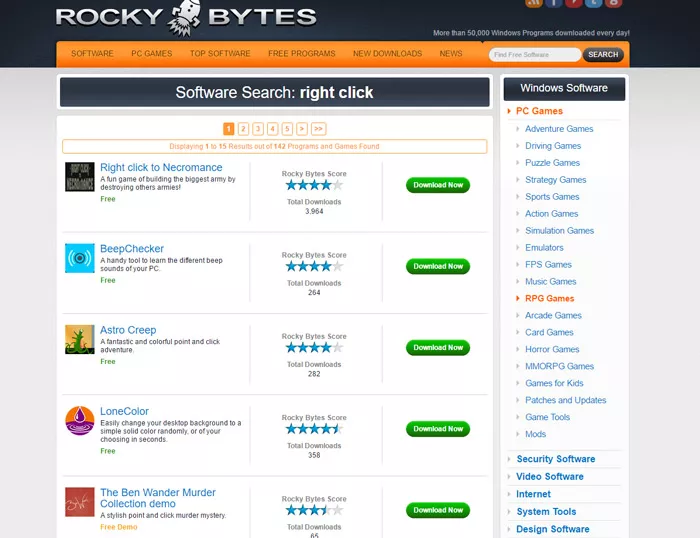The height and width of the screenshot is (538, 700).
Task: Download Astro Creep now
Action: (438, 347)
